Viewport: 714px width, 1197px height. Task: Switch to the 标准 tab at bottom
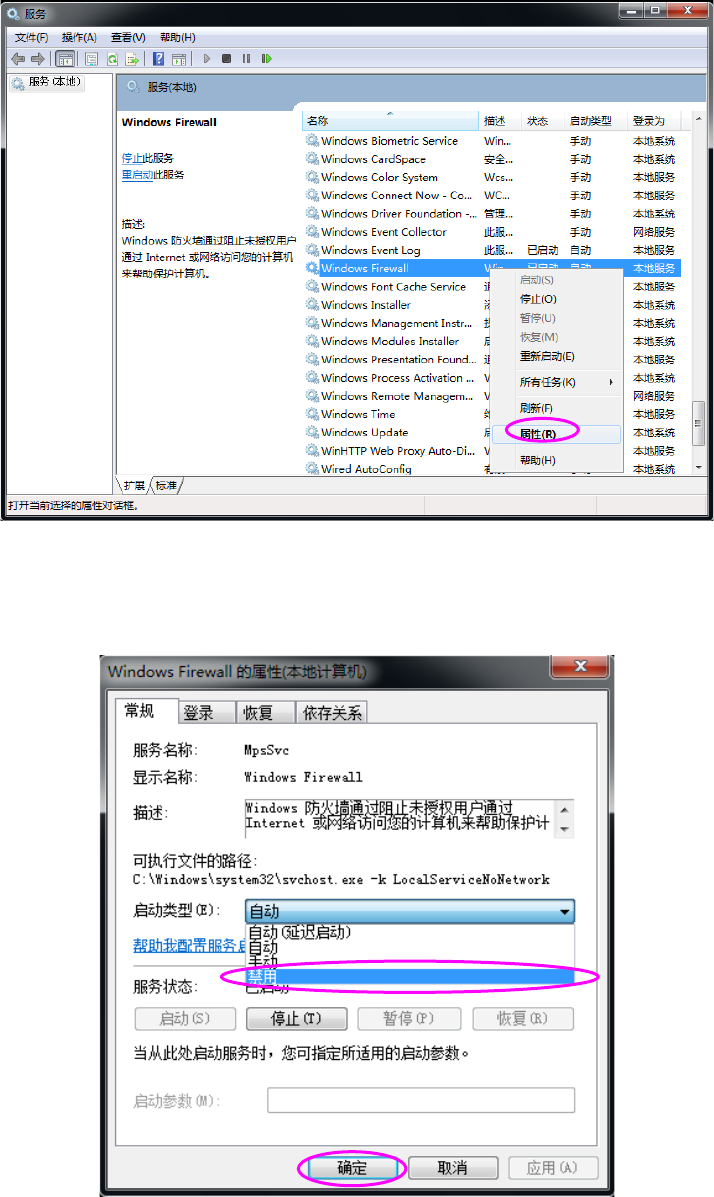(x=166, y=486)
